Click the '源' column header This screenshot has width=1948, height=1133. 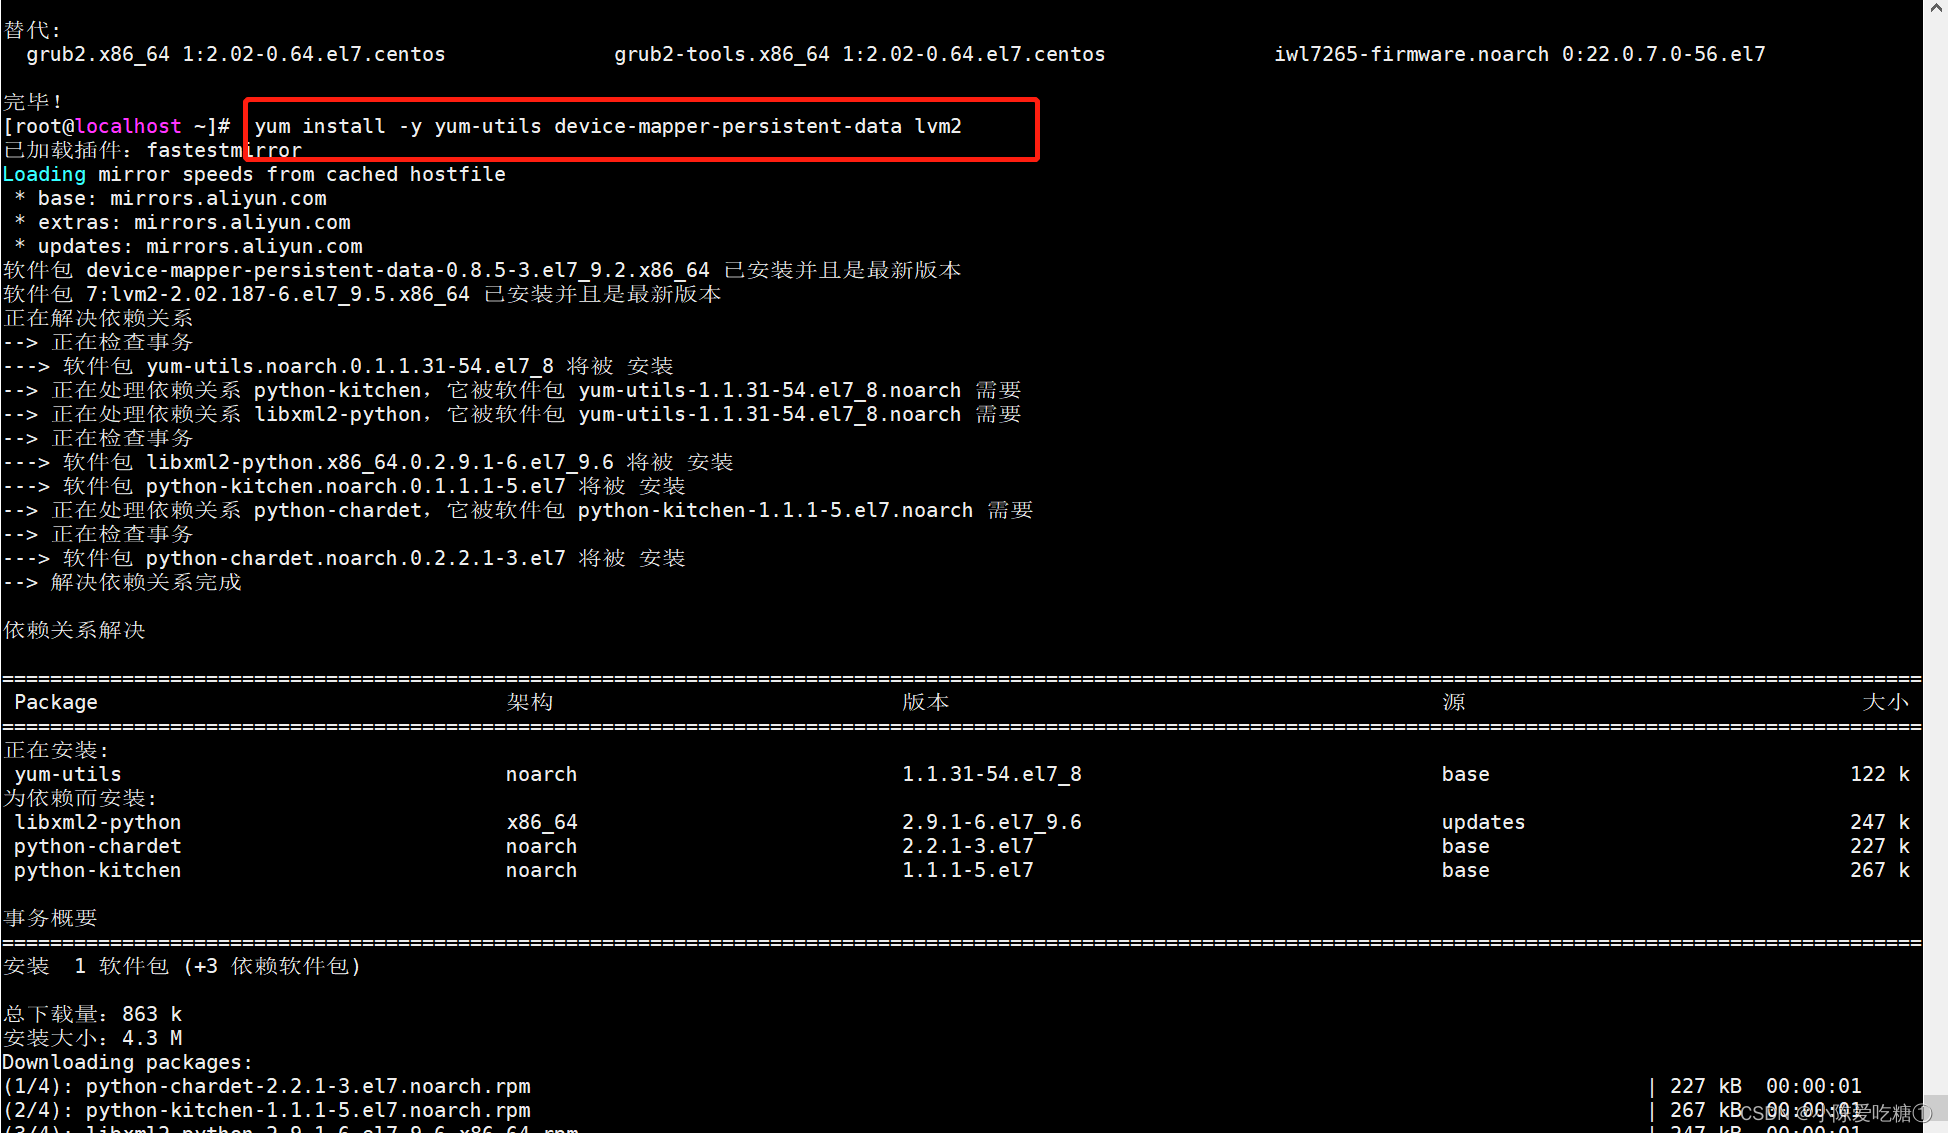tap(1453, 703)
